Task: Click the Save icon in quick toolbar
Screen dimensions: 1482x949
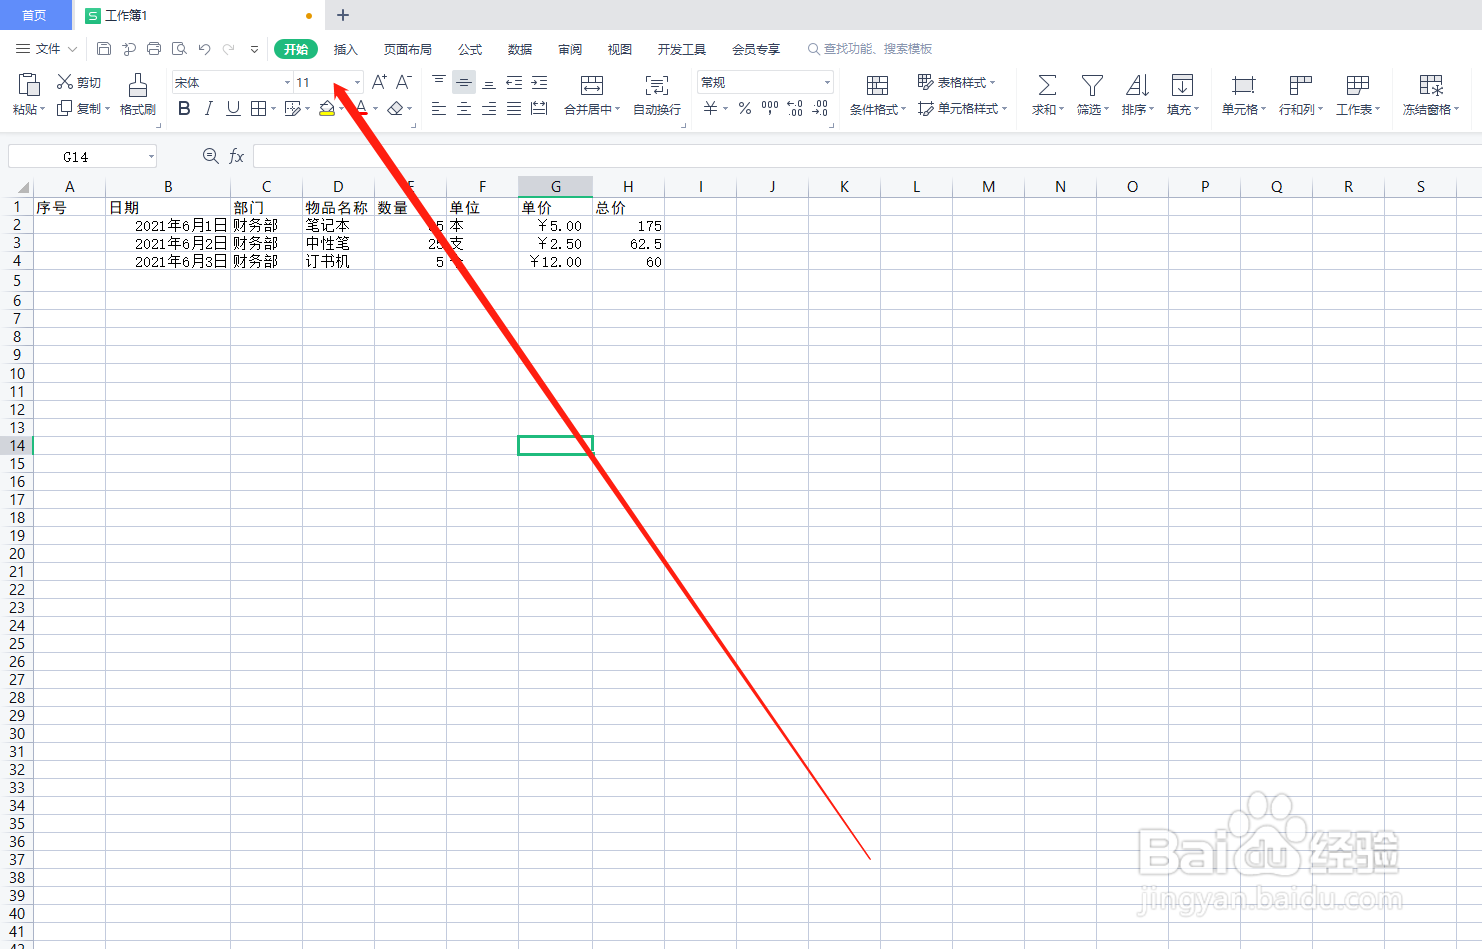Action: point(104,48)
